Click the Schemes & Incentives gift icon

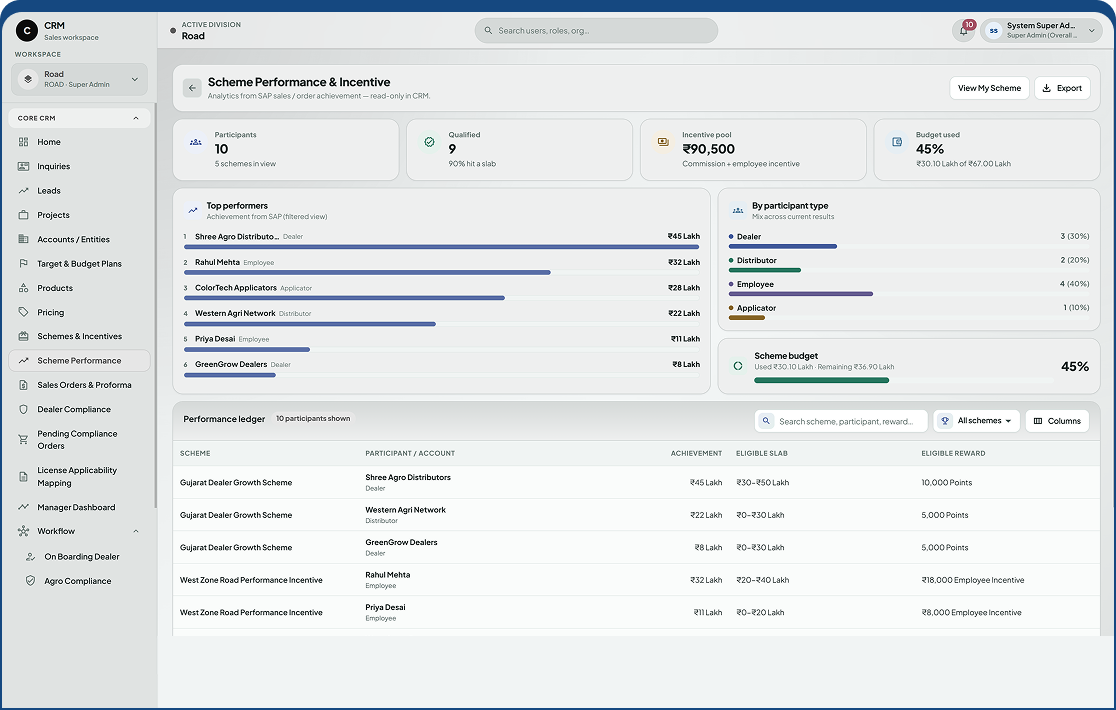(23, 336)
